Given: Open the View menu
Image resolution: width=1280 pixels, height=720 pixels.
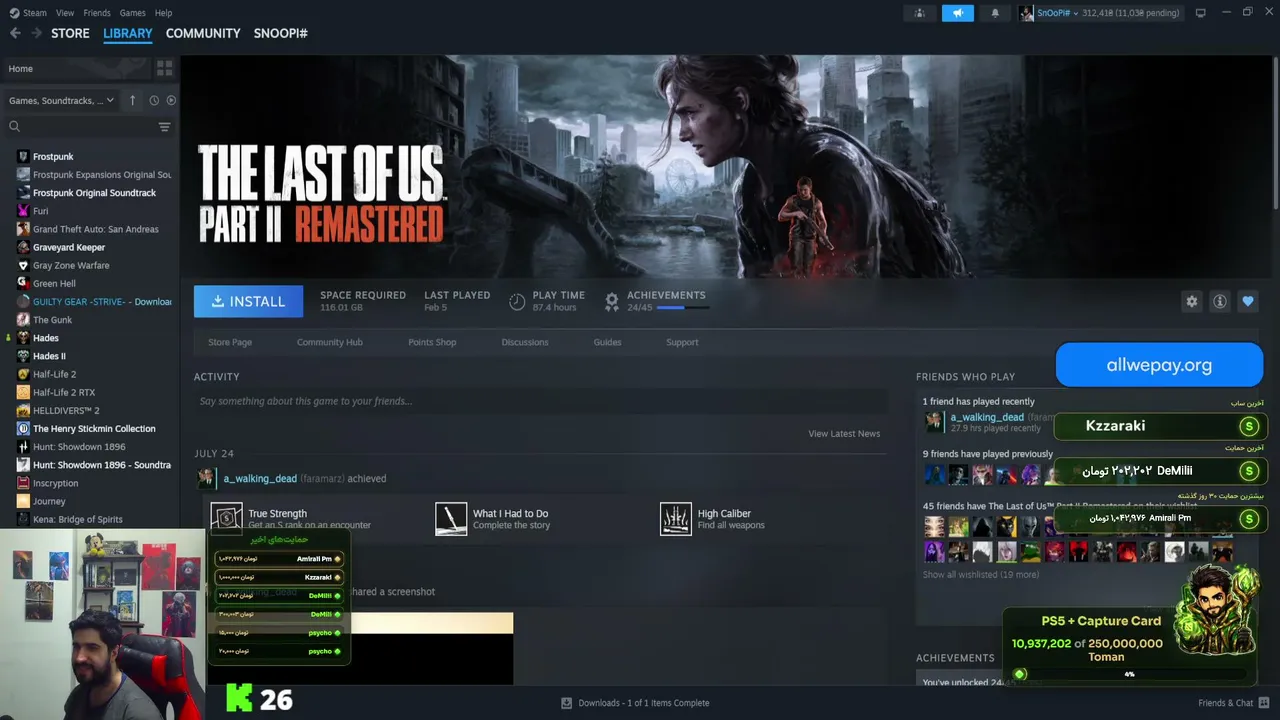Looking at the screenshot, I should [65, 13].
